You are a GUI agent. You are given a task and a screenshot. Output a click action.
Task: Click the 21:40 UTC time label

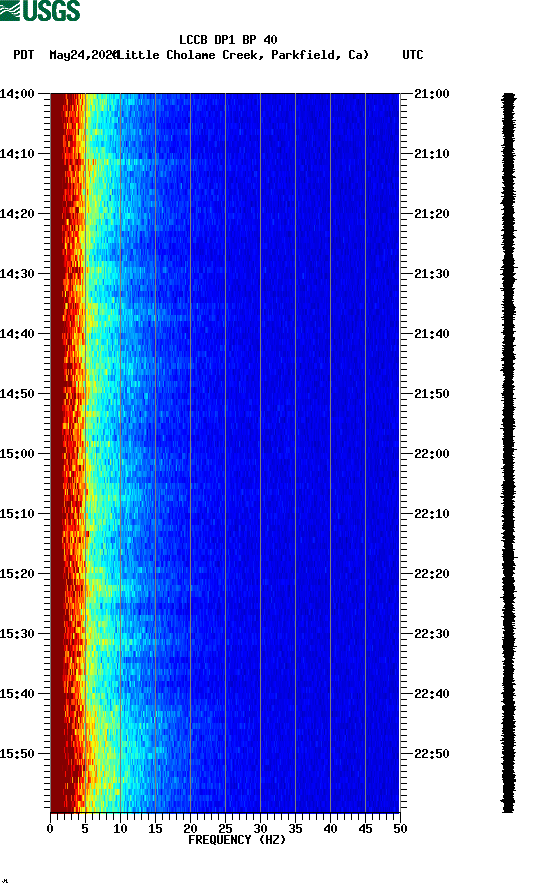click(x=432, y=334)
